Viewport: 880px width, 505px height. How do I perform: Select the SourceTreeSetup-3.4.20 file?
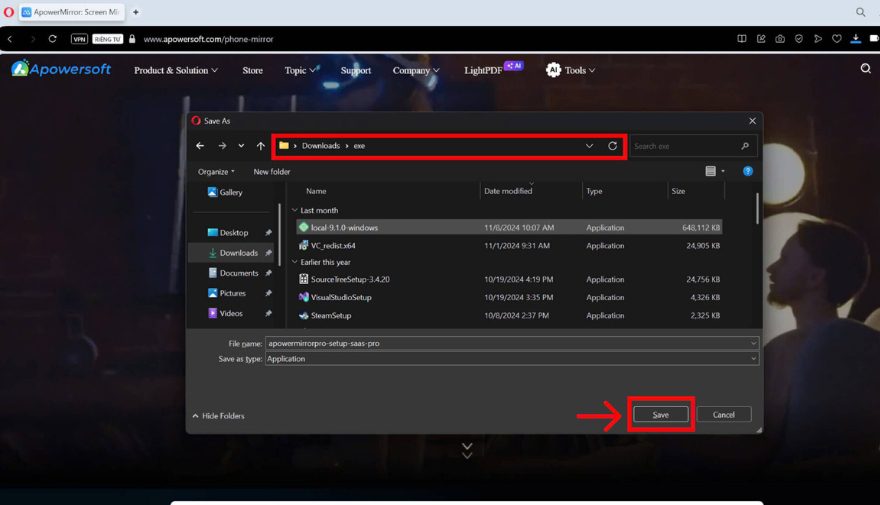[x=350, y=280]
